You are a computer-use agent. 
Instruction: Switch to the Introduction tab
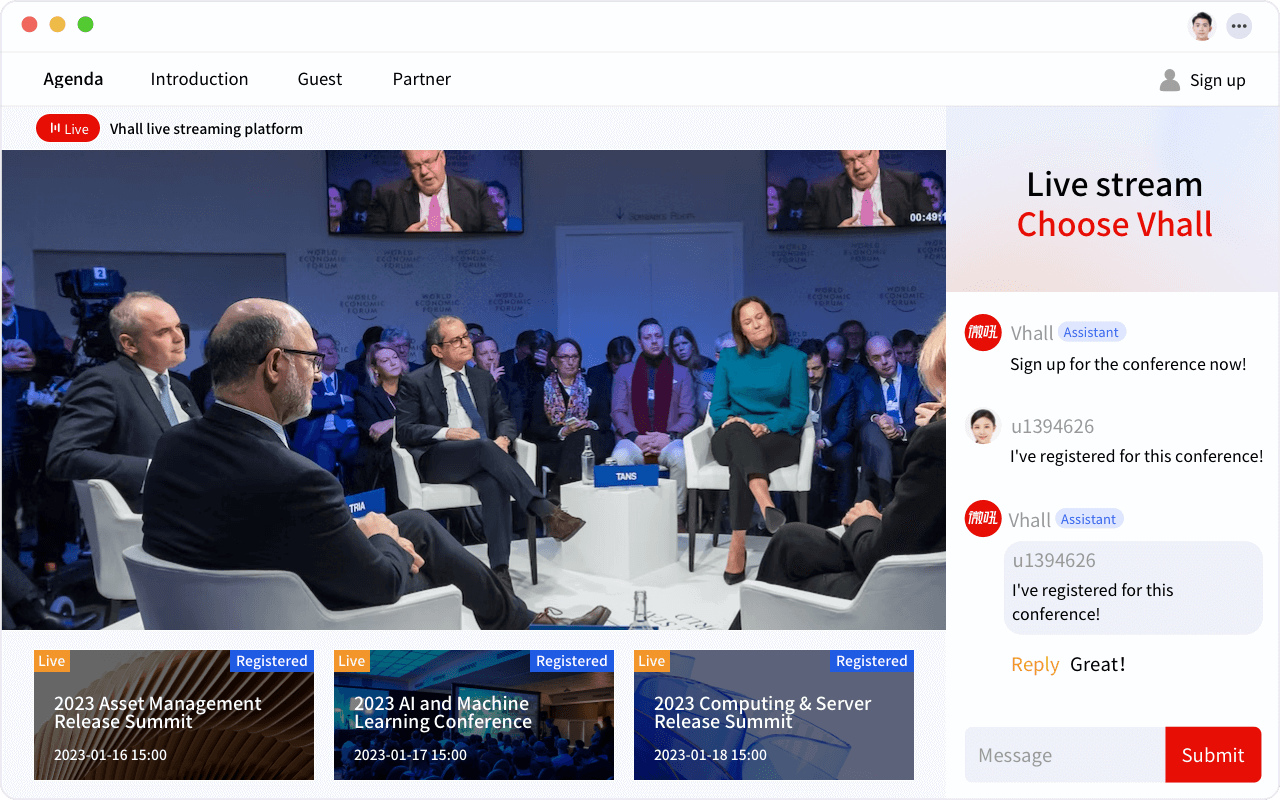click(199, 79)
